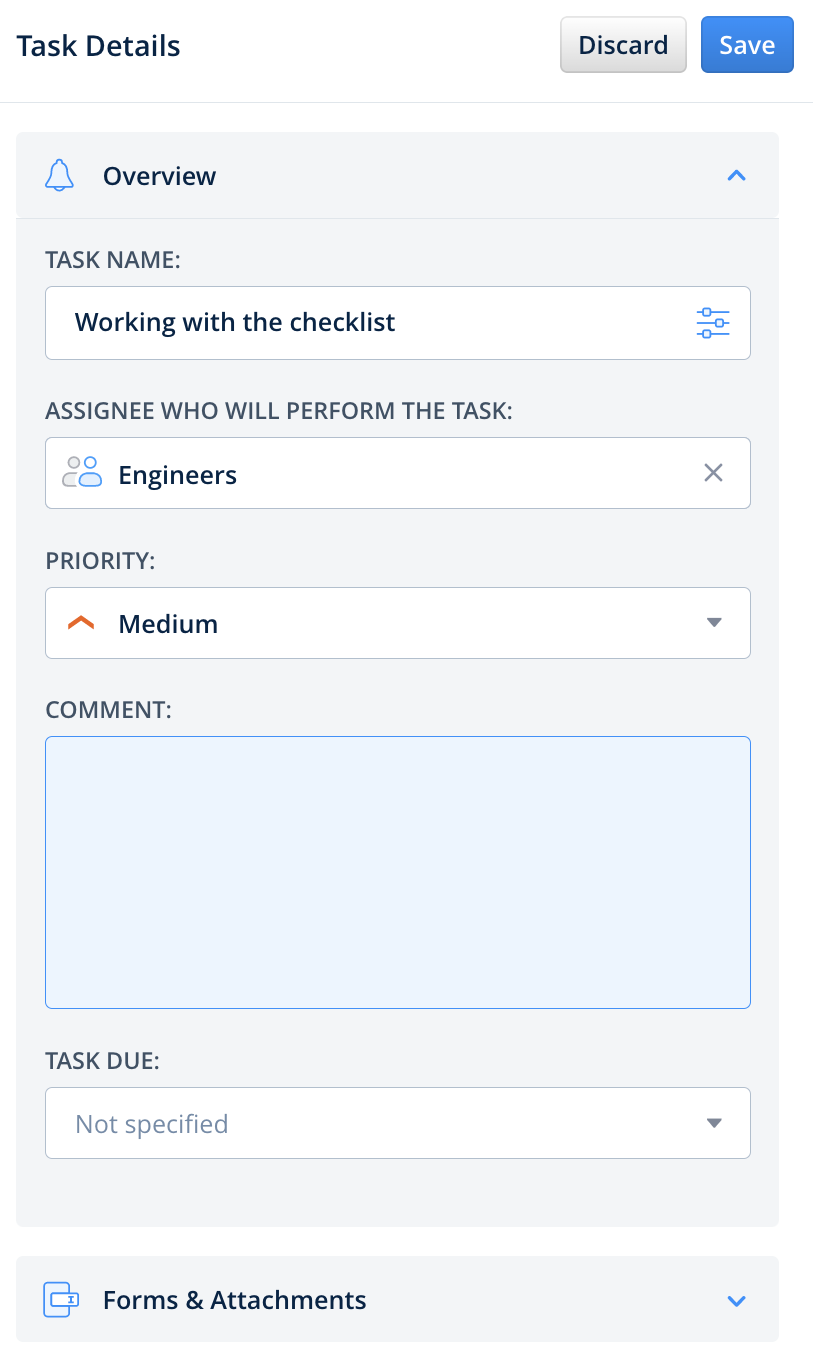
Task: Click inside the Comment text area
Action: tap(398, 872)
